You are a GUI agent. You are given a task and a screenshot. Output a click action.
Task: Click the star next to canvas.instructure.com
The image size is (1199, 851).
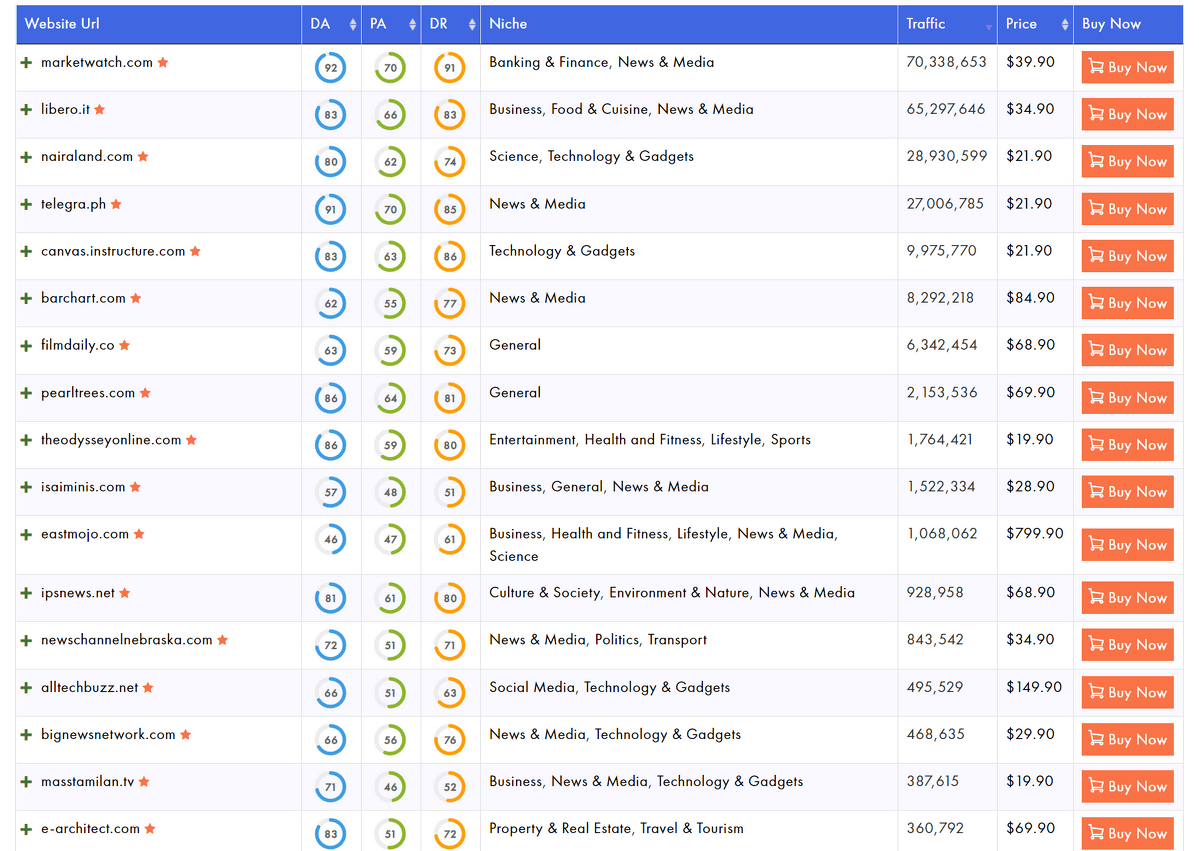[x=195, y=251]
